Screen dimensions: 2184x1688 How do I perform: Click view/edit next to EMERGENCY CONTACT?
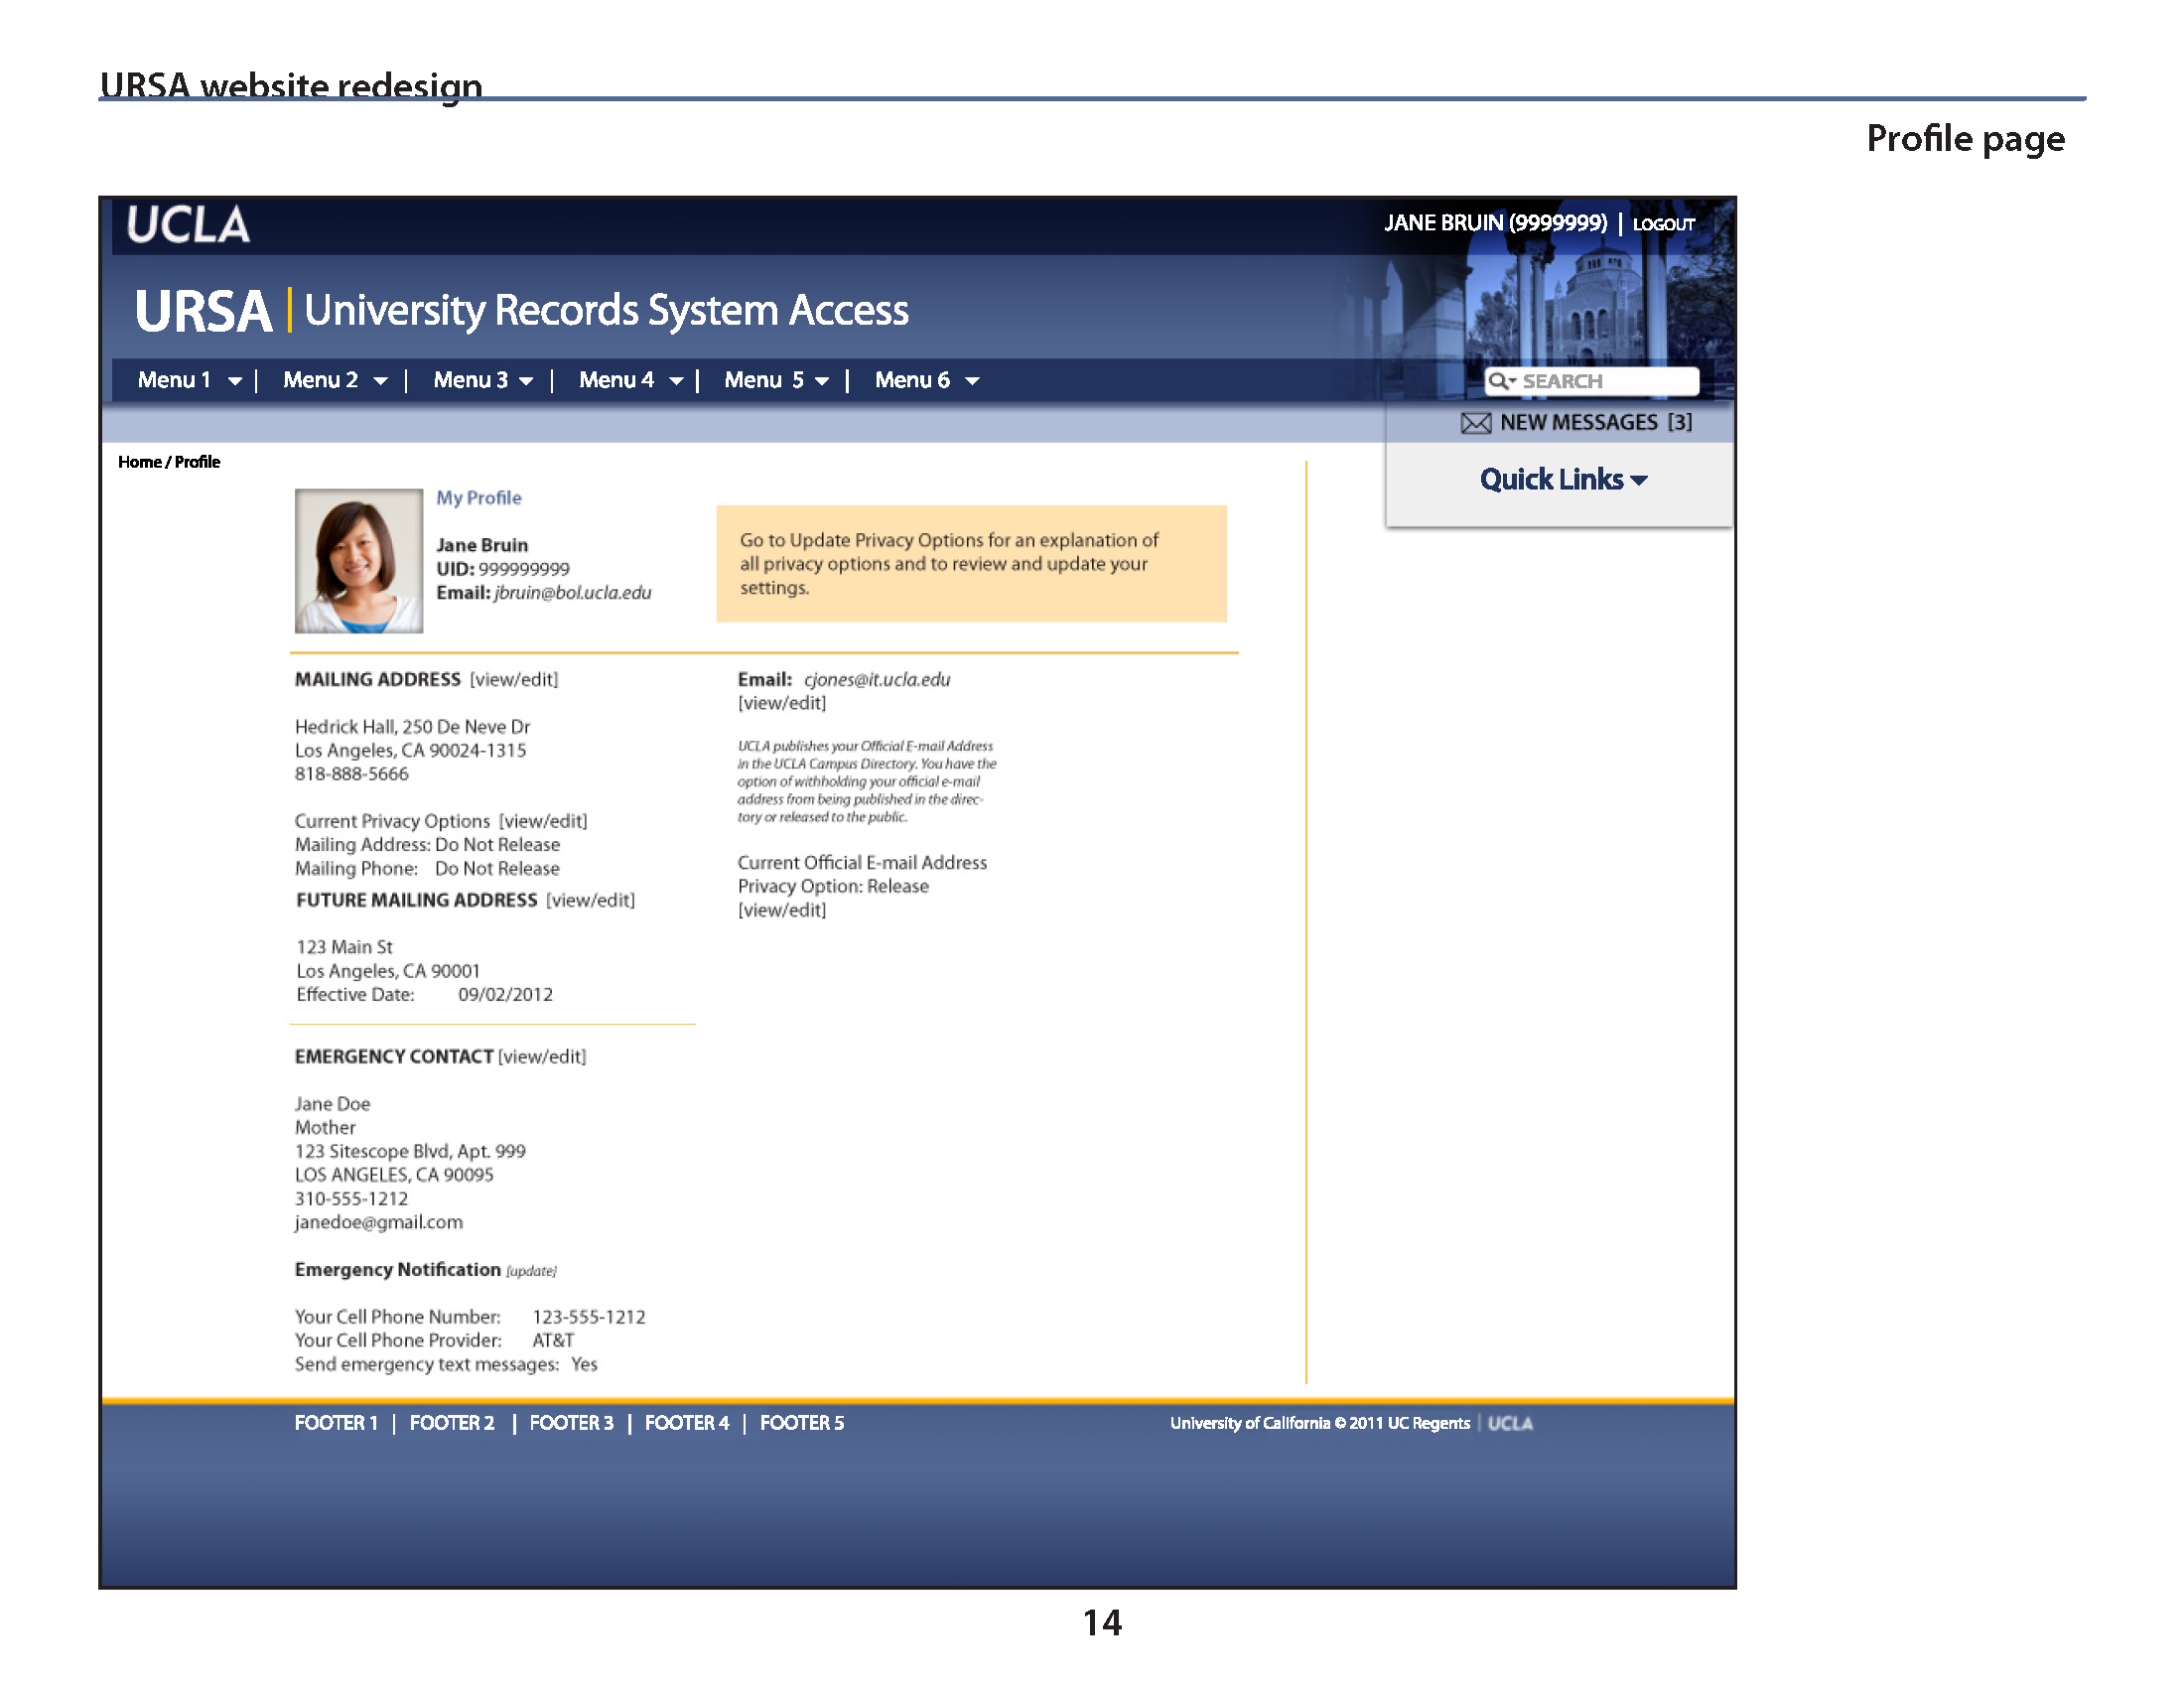[x=542, y=1057]
